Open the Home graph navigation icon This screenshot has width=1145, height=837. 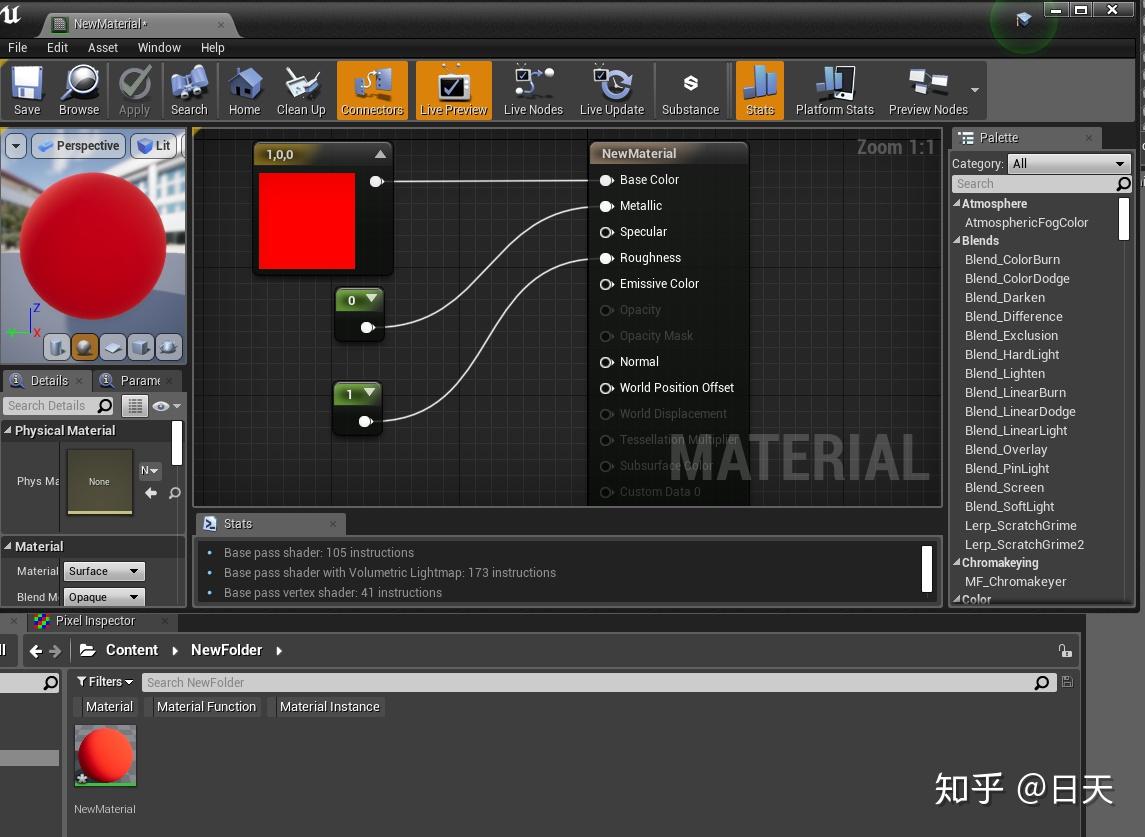(x=244, y=90)
